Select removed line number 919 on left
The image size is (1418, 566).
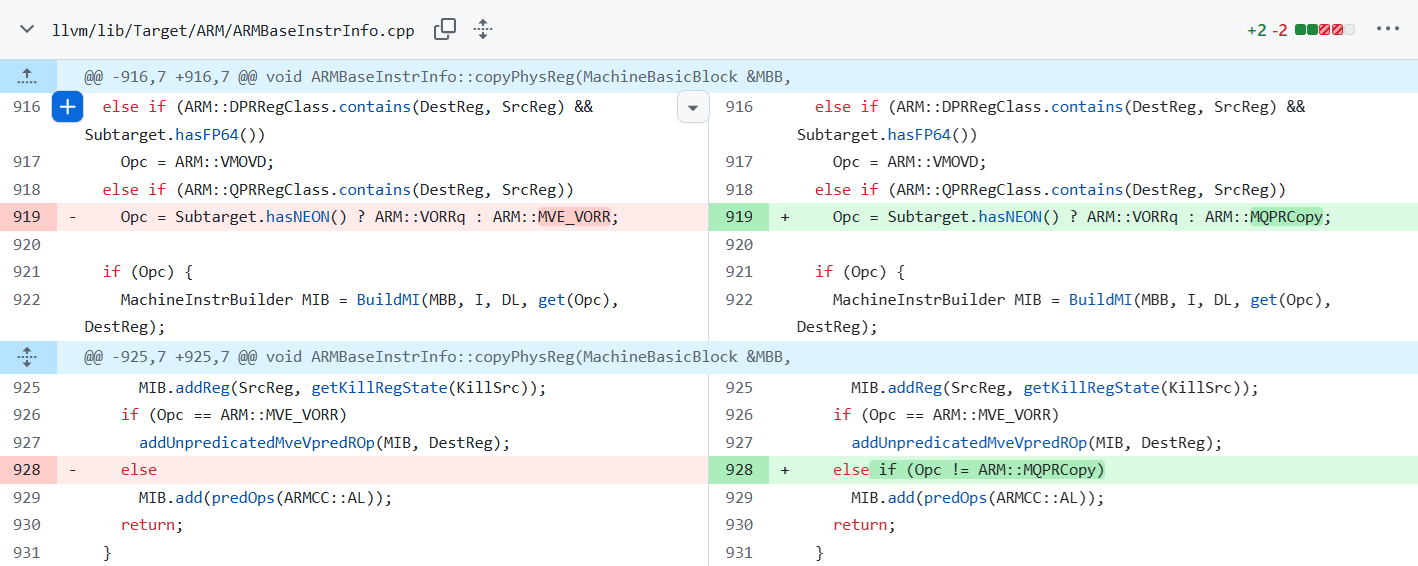27,217
